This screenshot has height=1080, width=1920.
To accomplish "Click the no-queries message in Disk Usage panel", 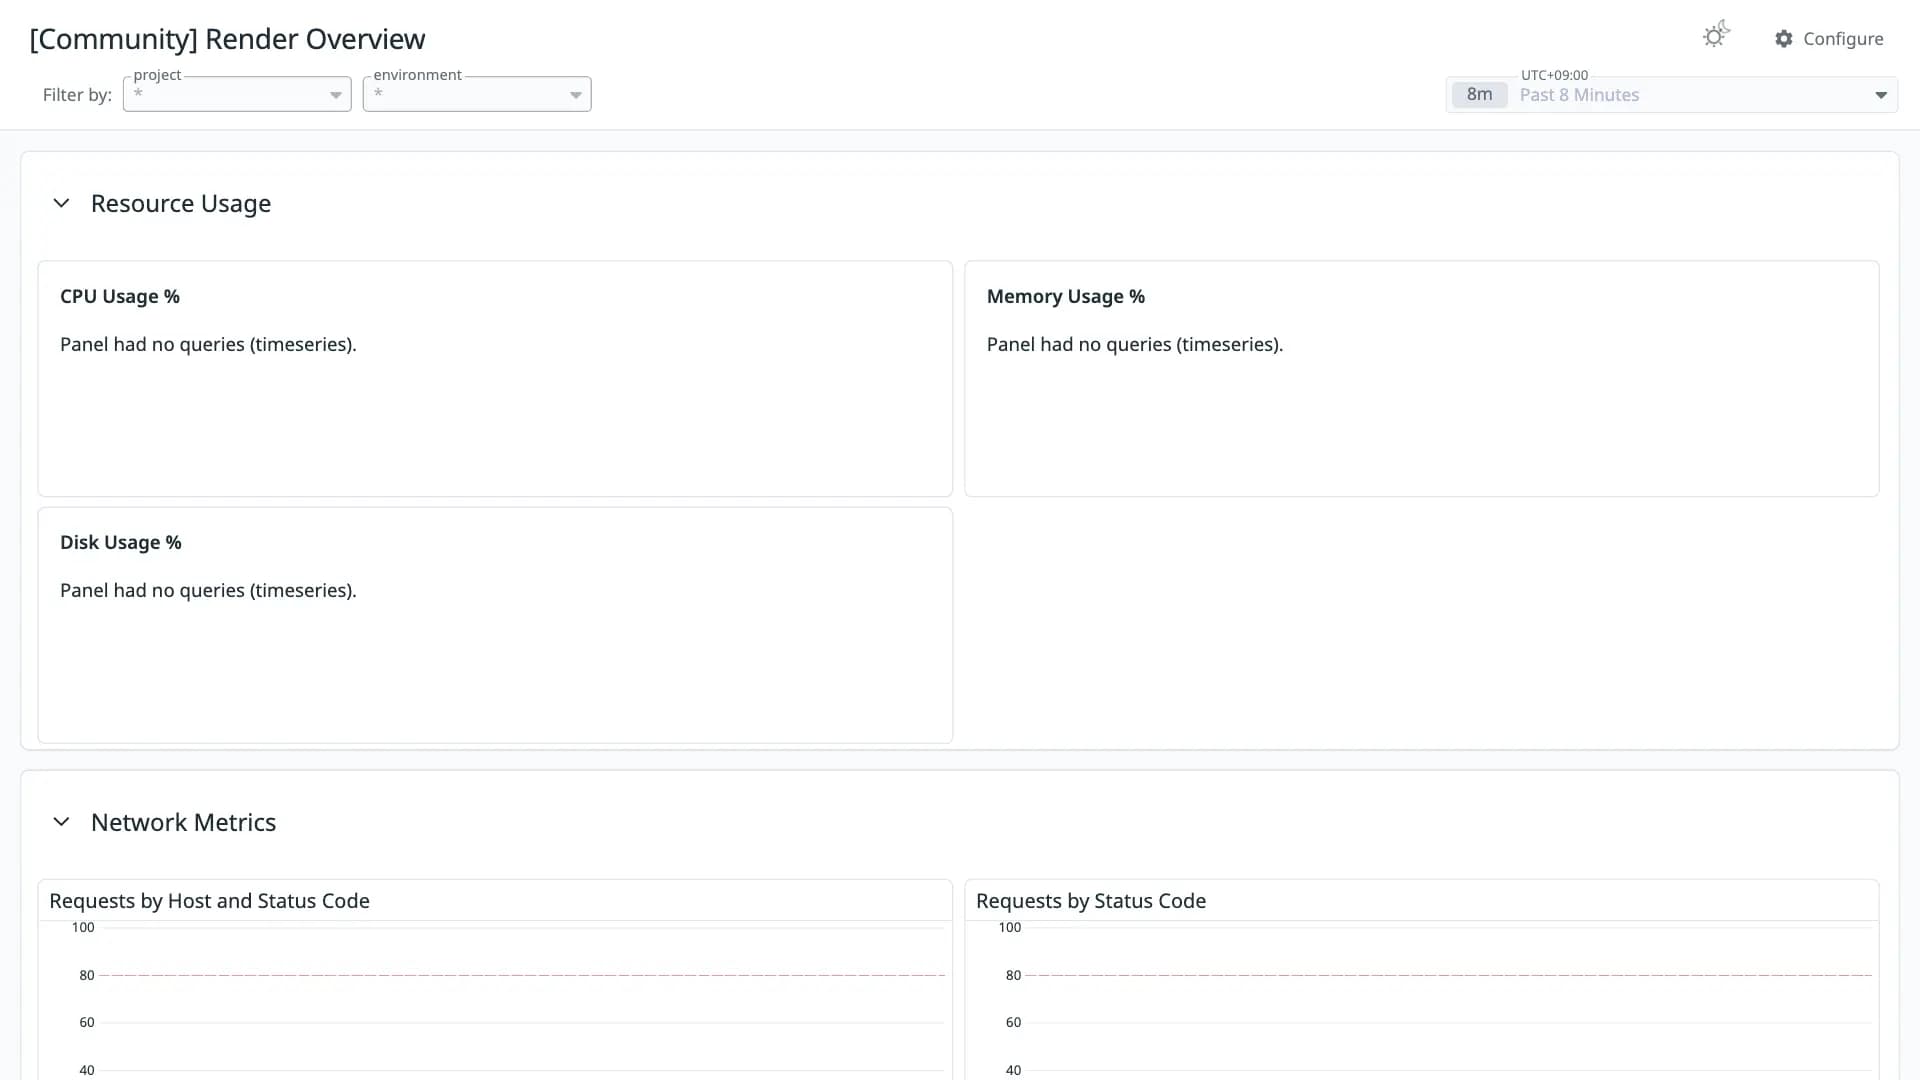I will [x=208, y=590].
